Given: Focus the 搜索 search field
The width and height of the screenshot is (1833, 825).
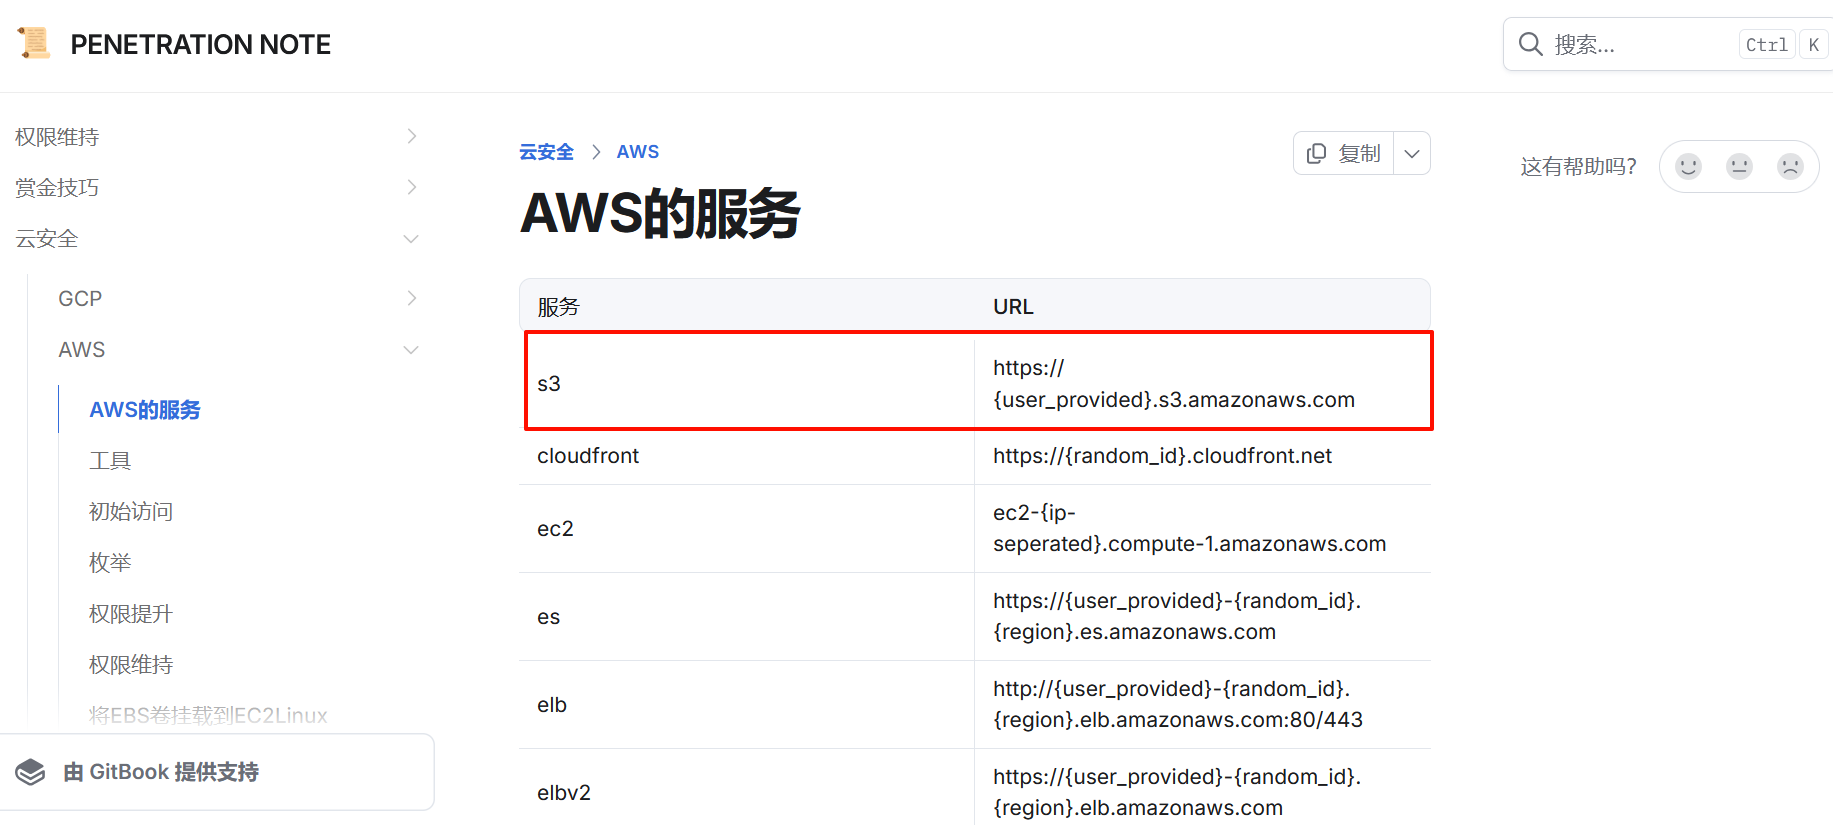Looking at the screenshot, I should tap(1667, 44).
